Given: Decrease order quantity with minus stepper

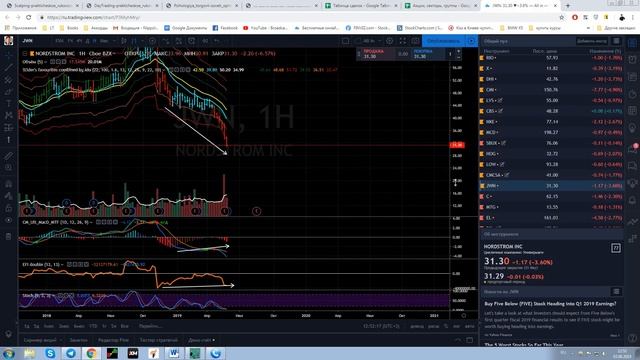Looking at the screenshot, I should (x=458, y=57).
